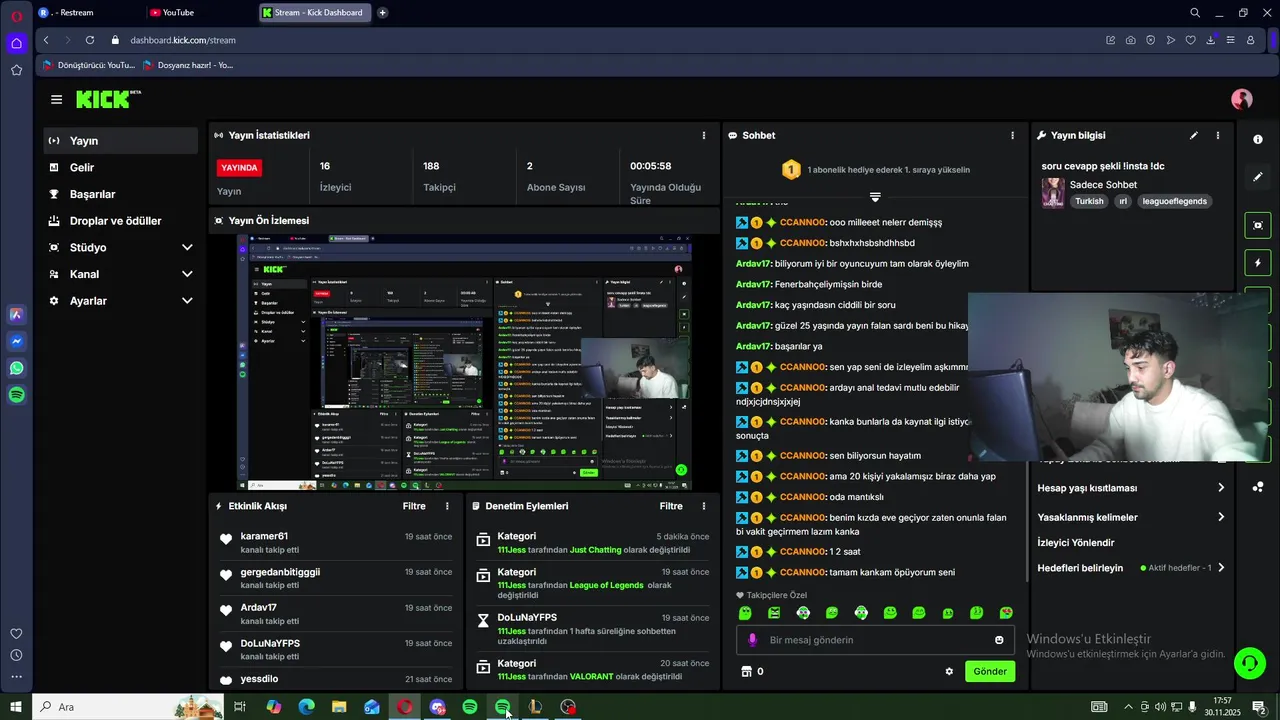
Task: Open Opera downloads icon
Action: tap(1210, 40)
